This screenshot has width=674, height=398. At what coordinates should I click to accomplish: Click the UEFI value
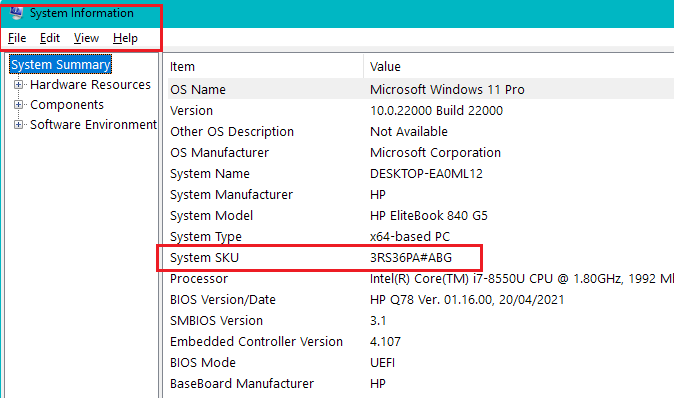[x=382, y=363]
